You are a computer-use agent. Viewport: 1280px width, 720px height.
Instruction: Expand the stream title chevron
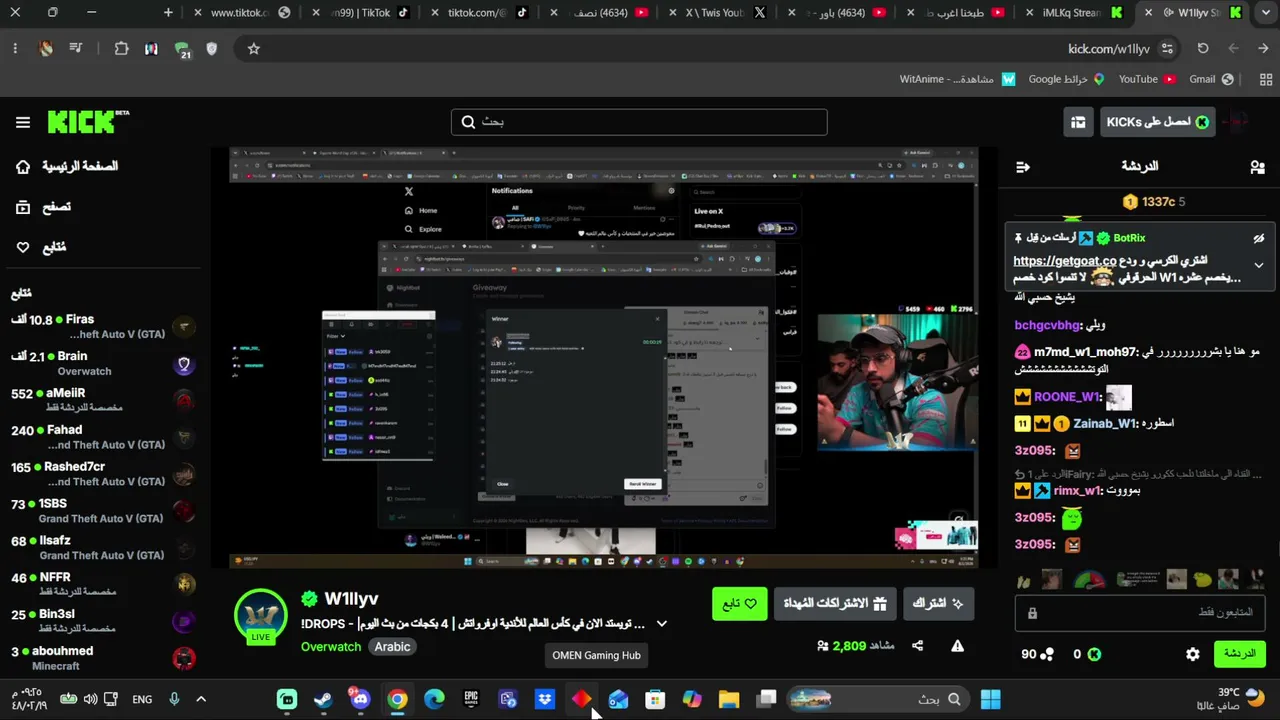[x=661, y=624]
